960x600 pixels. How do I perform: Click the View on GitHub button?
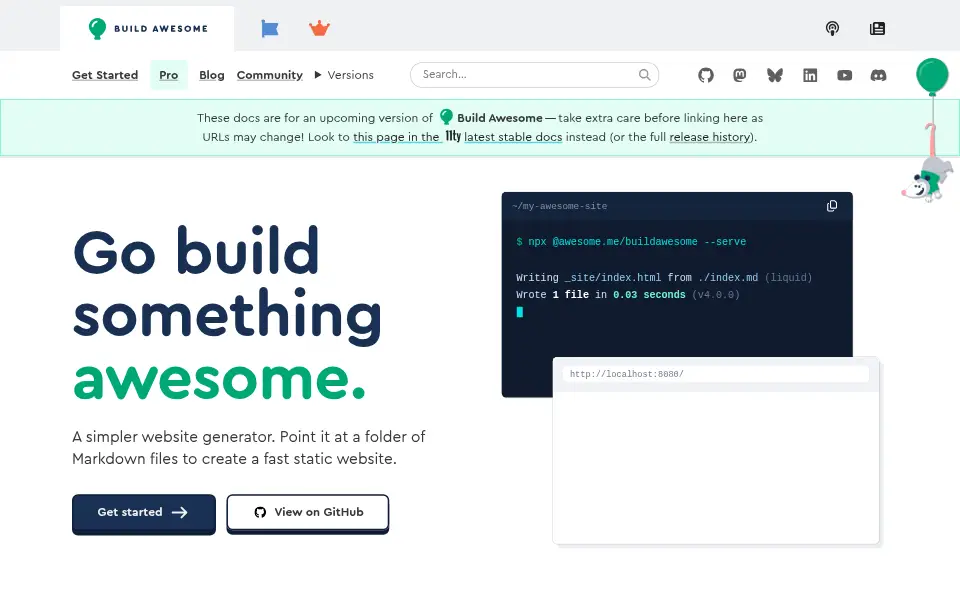click(x=308, y=512)
